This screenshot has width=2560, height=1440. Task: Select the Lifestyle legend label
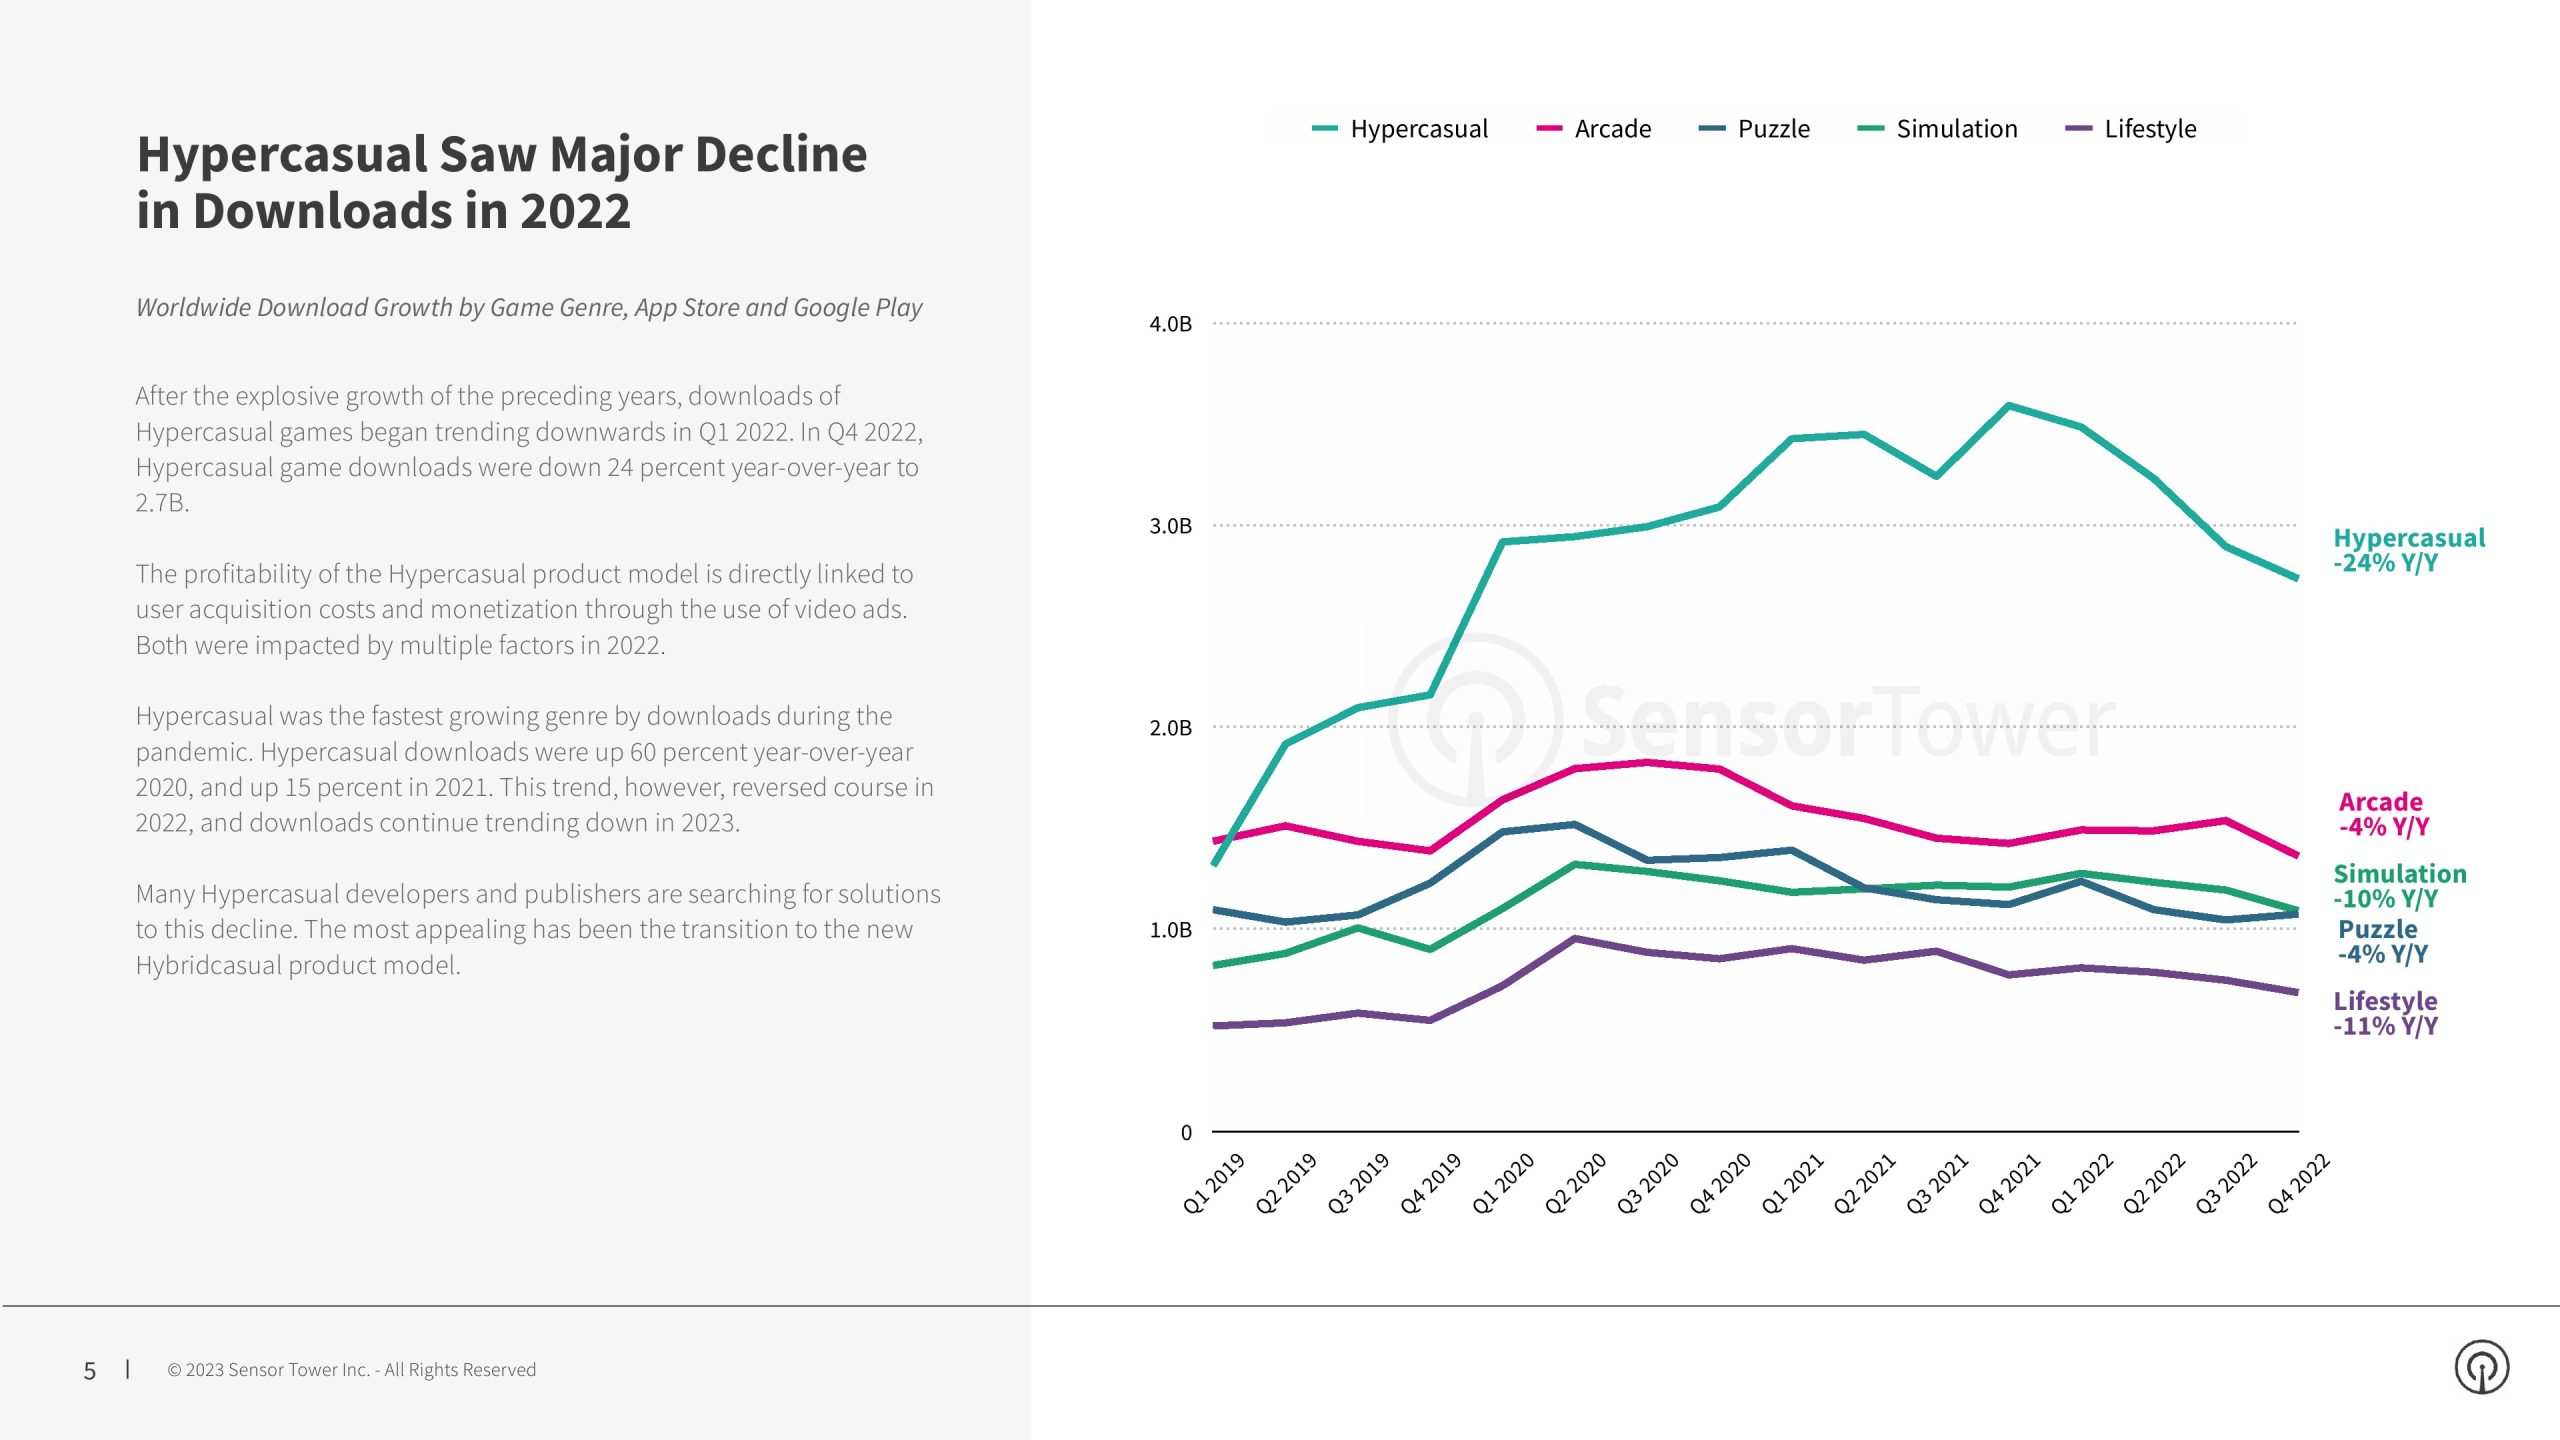[x=2150, y=129]
